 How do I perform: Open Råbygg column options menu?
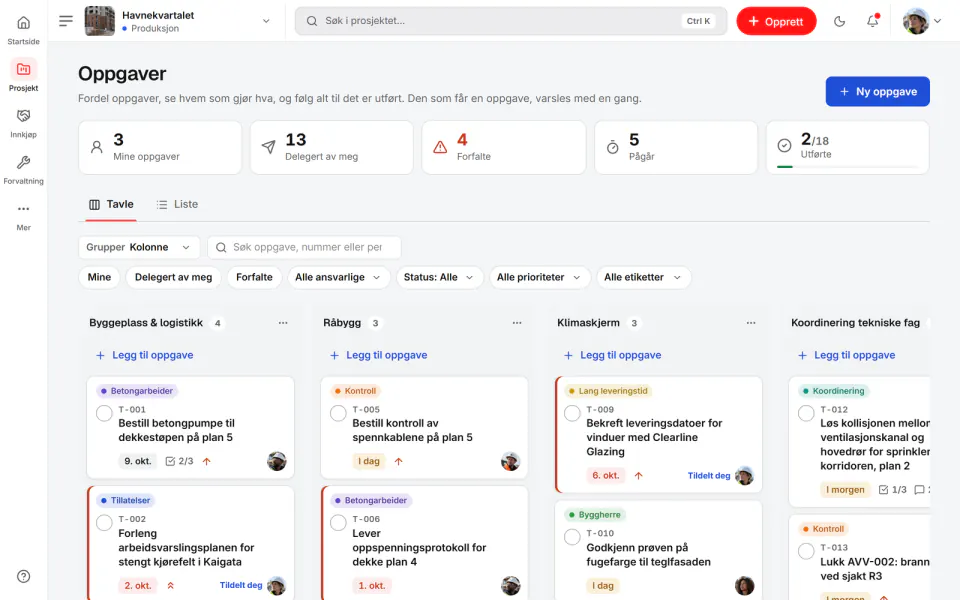click(x=517, y=323)
